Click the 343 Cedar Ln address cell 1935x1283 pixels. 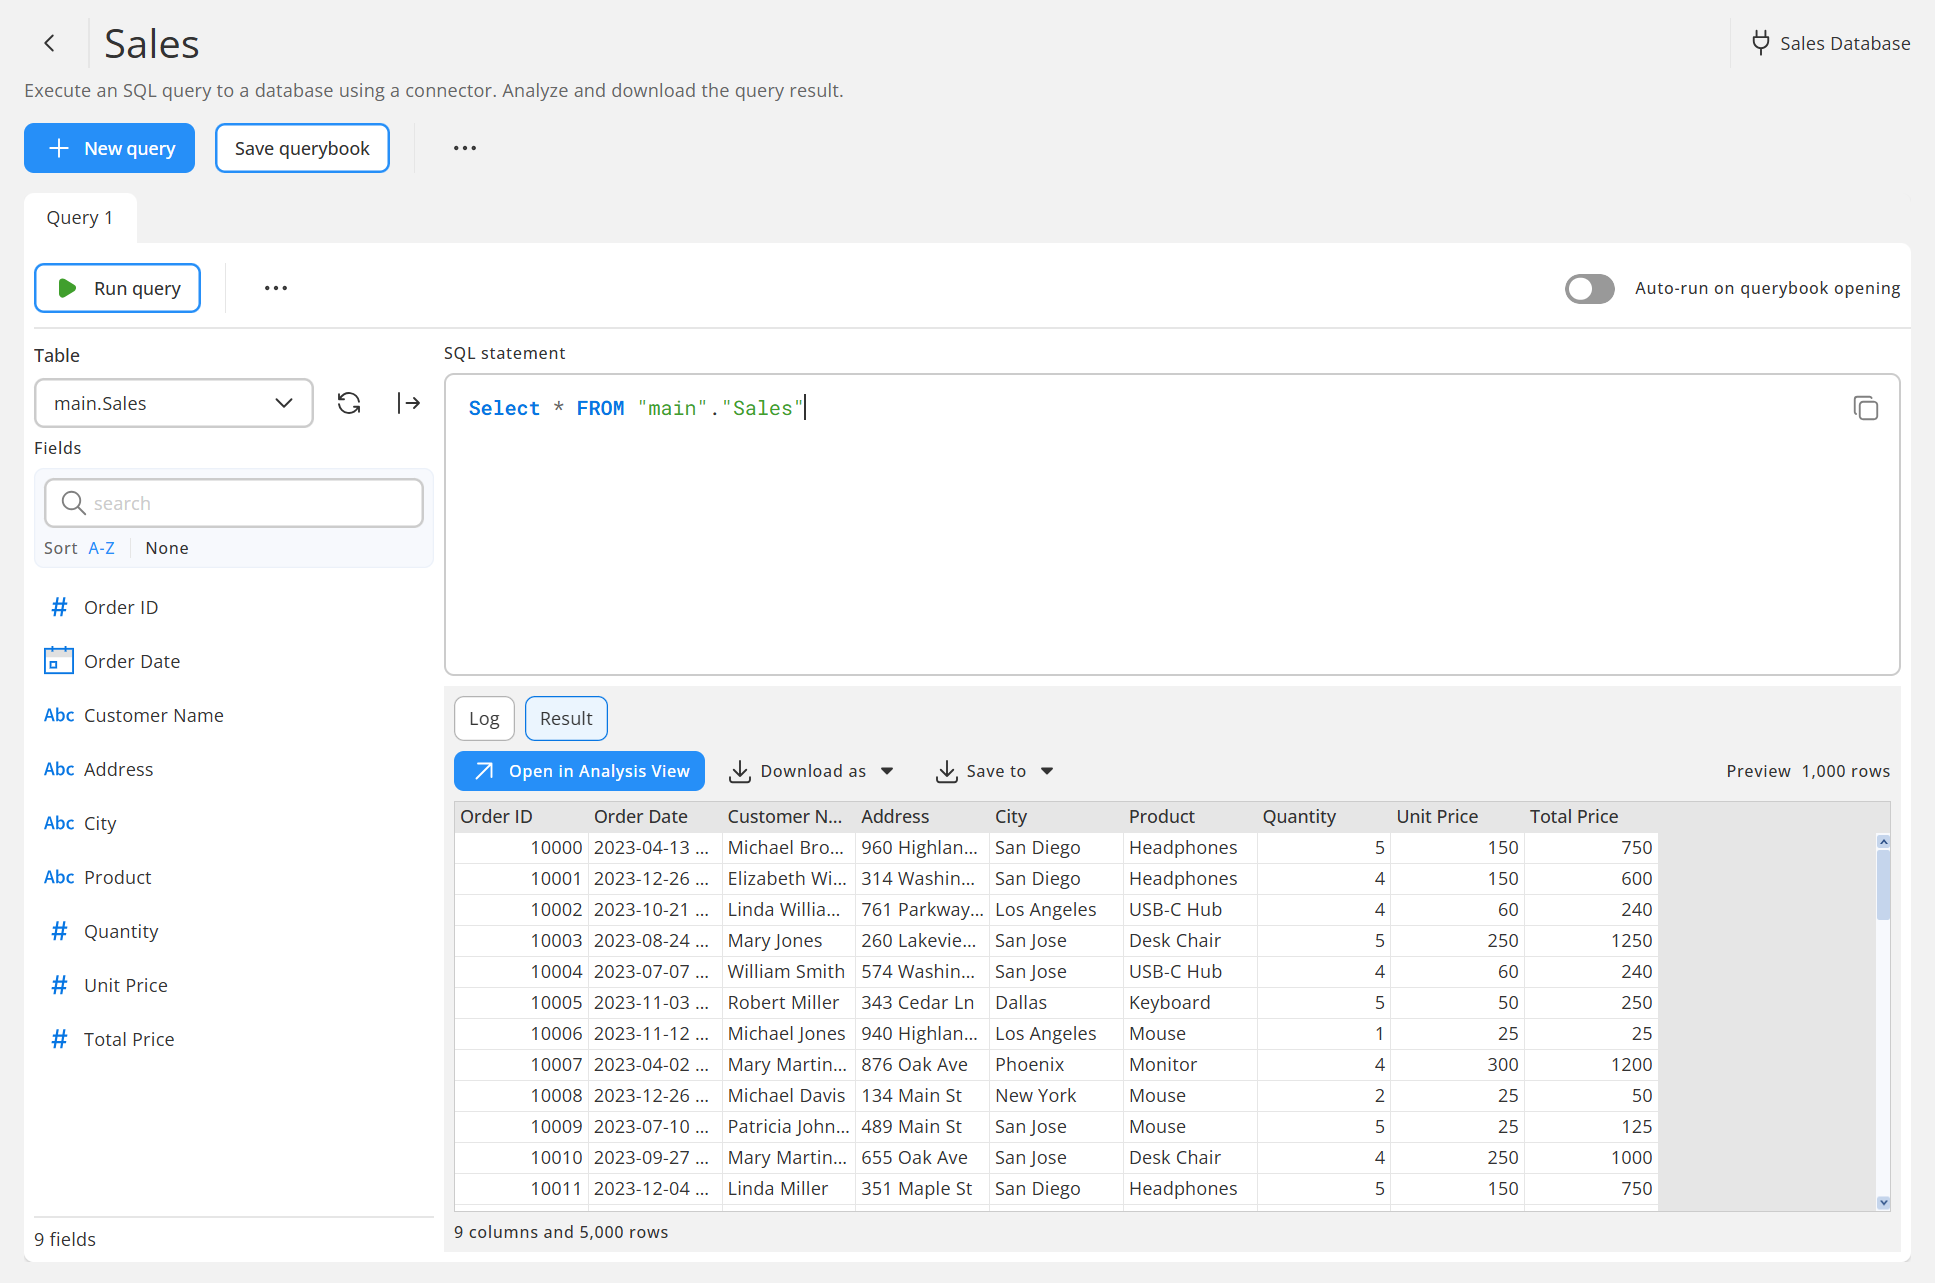click(x=923, y=1002)
